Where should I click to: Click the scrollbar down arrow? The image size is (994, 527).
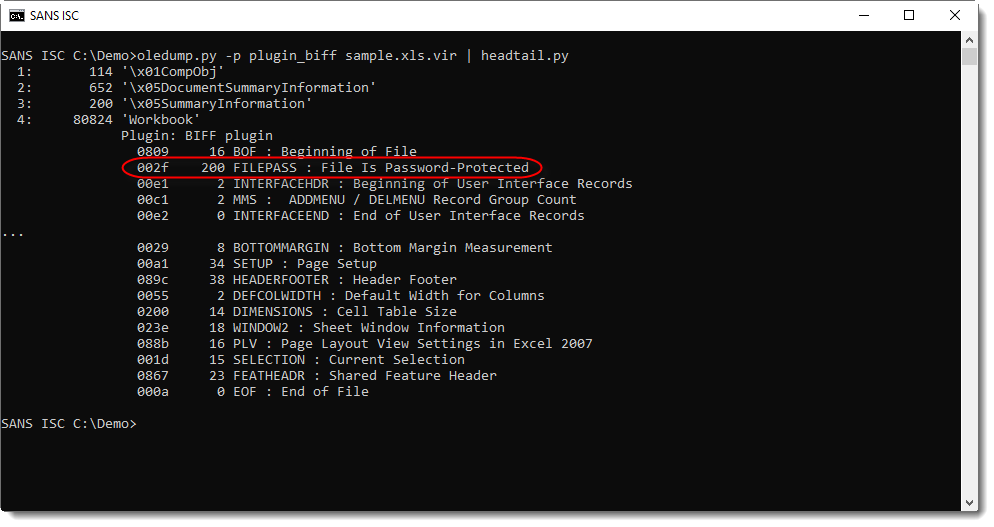[969, 503]
